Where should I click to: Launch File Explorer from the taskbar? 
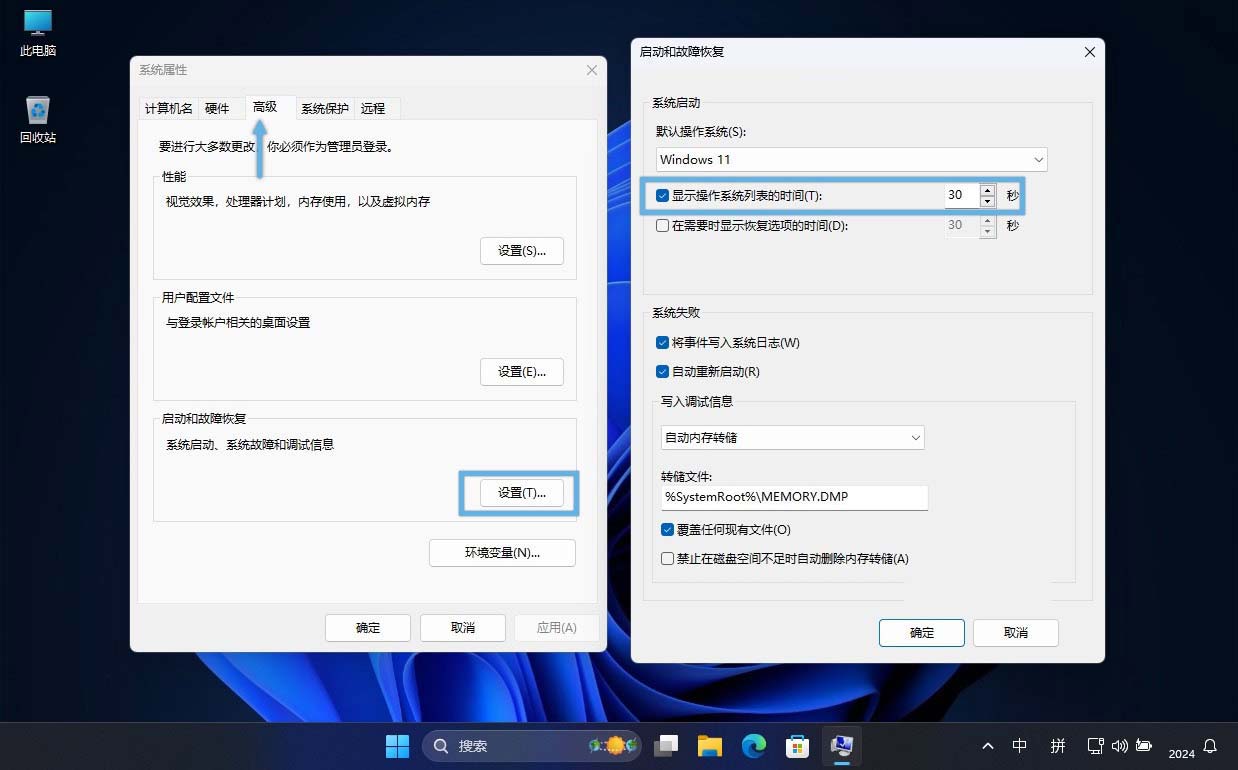pos(710,746)
